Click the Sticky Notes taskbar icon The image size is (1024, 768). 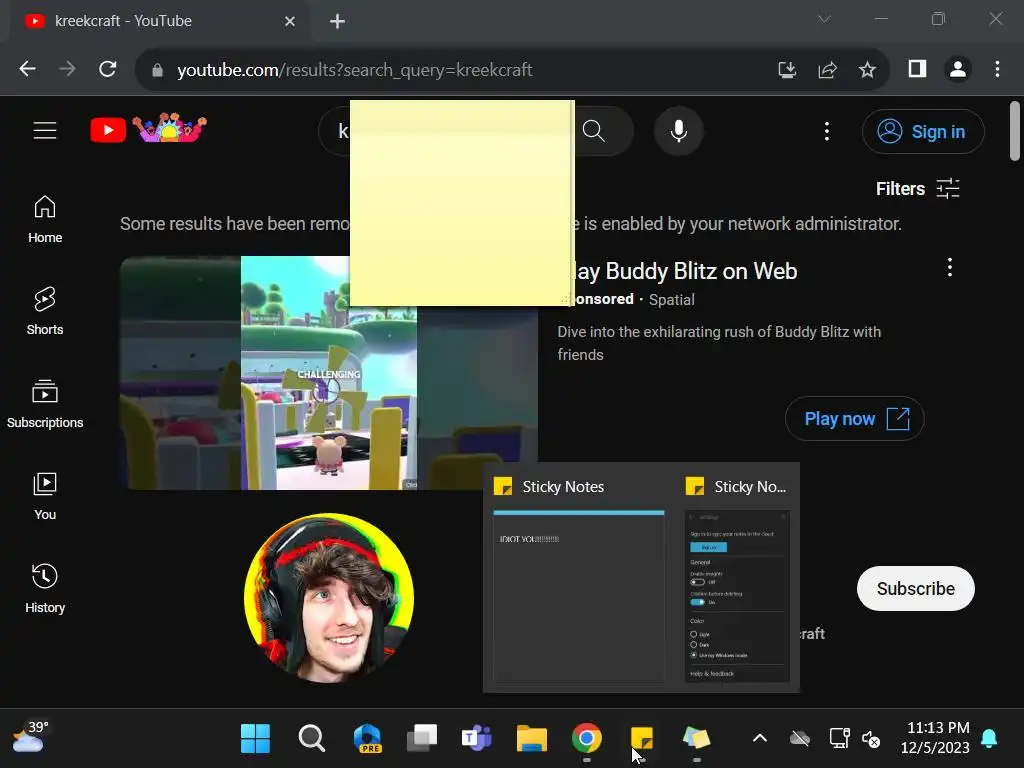(641, 739)
